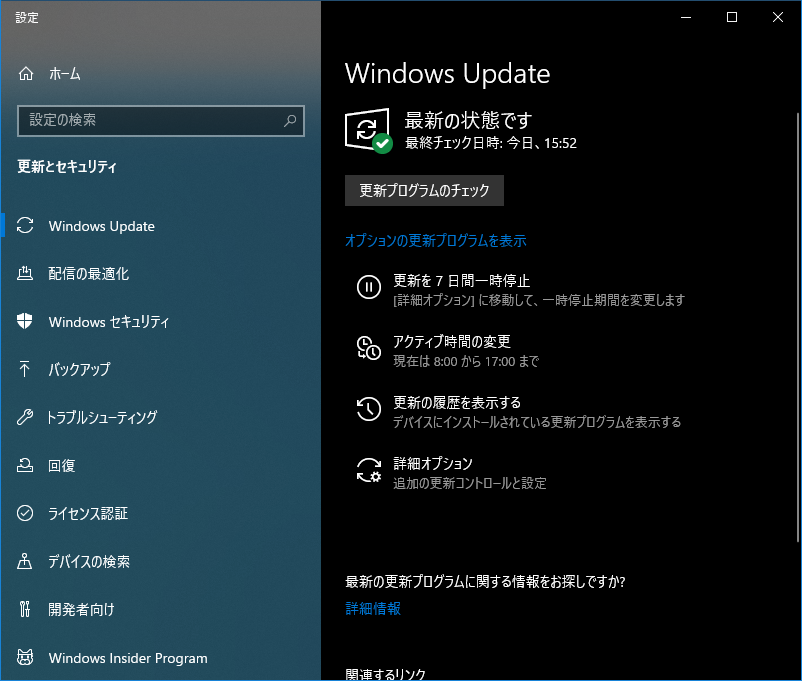Click the 最新の状態です status text

[469, 120]
